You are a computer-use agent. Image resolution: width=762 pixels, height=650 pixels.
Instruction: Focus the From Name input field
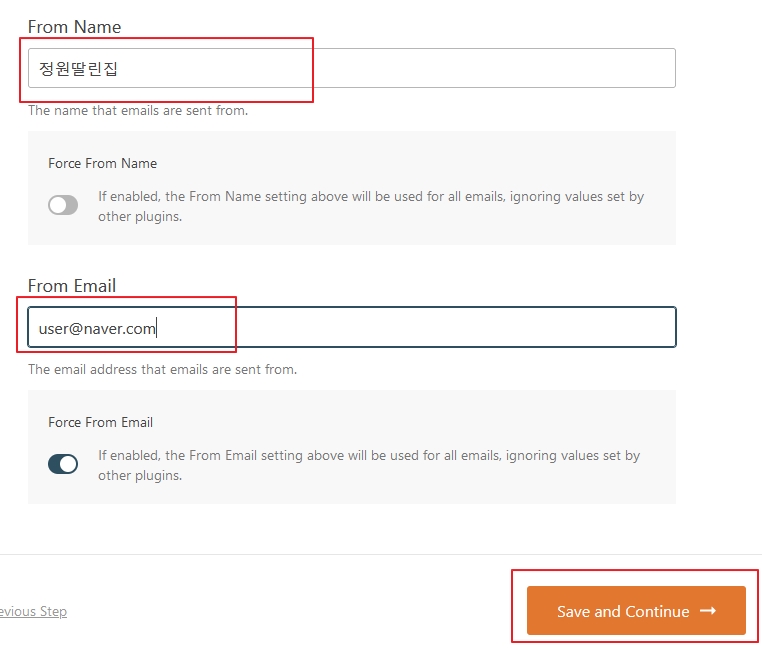(352, 68)
